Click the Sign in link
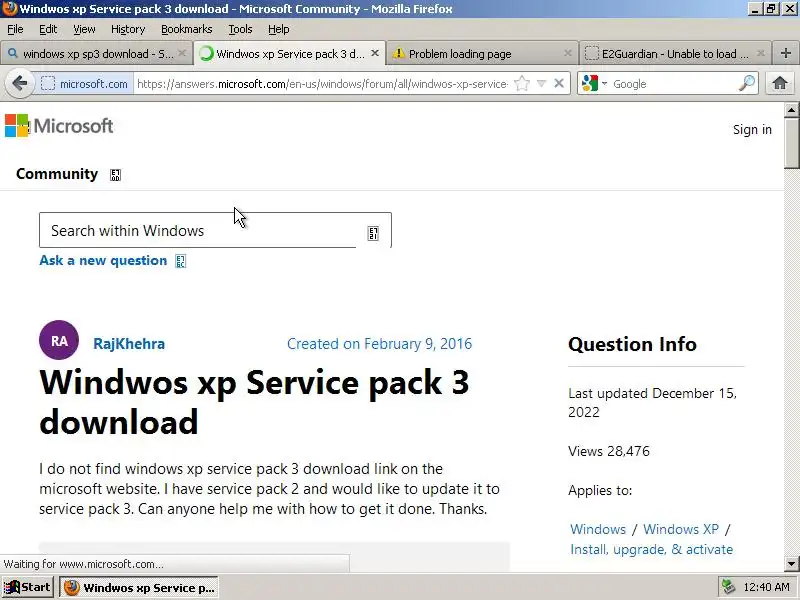The image size is (800, 600). click(x=752, y=130)
